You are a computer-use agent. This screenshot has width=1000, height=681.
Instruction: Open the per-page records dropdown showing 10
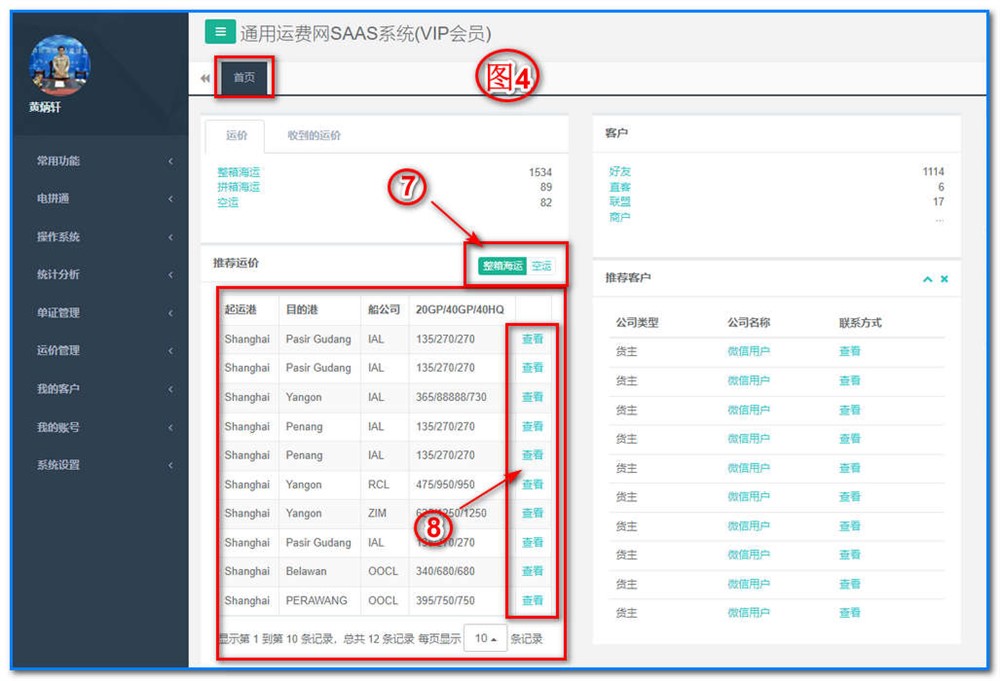point(485,638)
